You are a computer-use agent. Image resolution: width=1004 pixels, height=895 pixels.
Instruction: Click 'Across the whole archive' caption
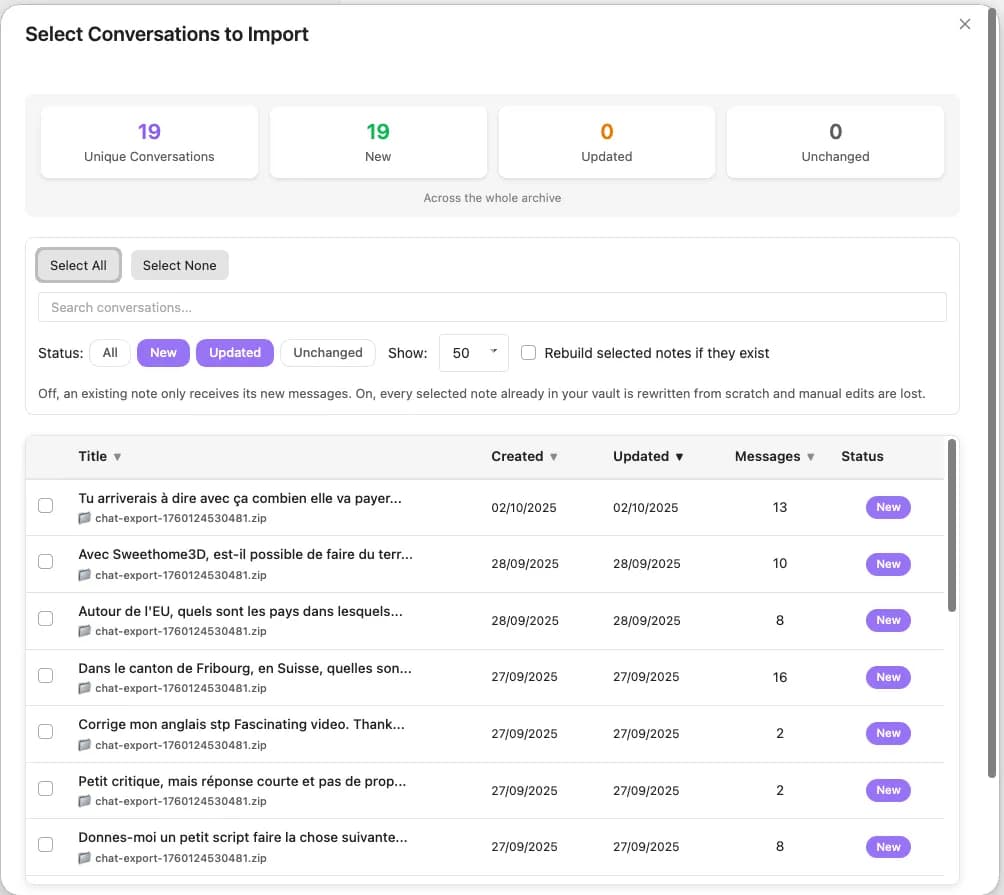point(492,198)
